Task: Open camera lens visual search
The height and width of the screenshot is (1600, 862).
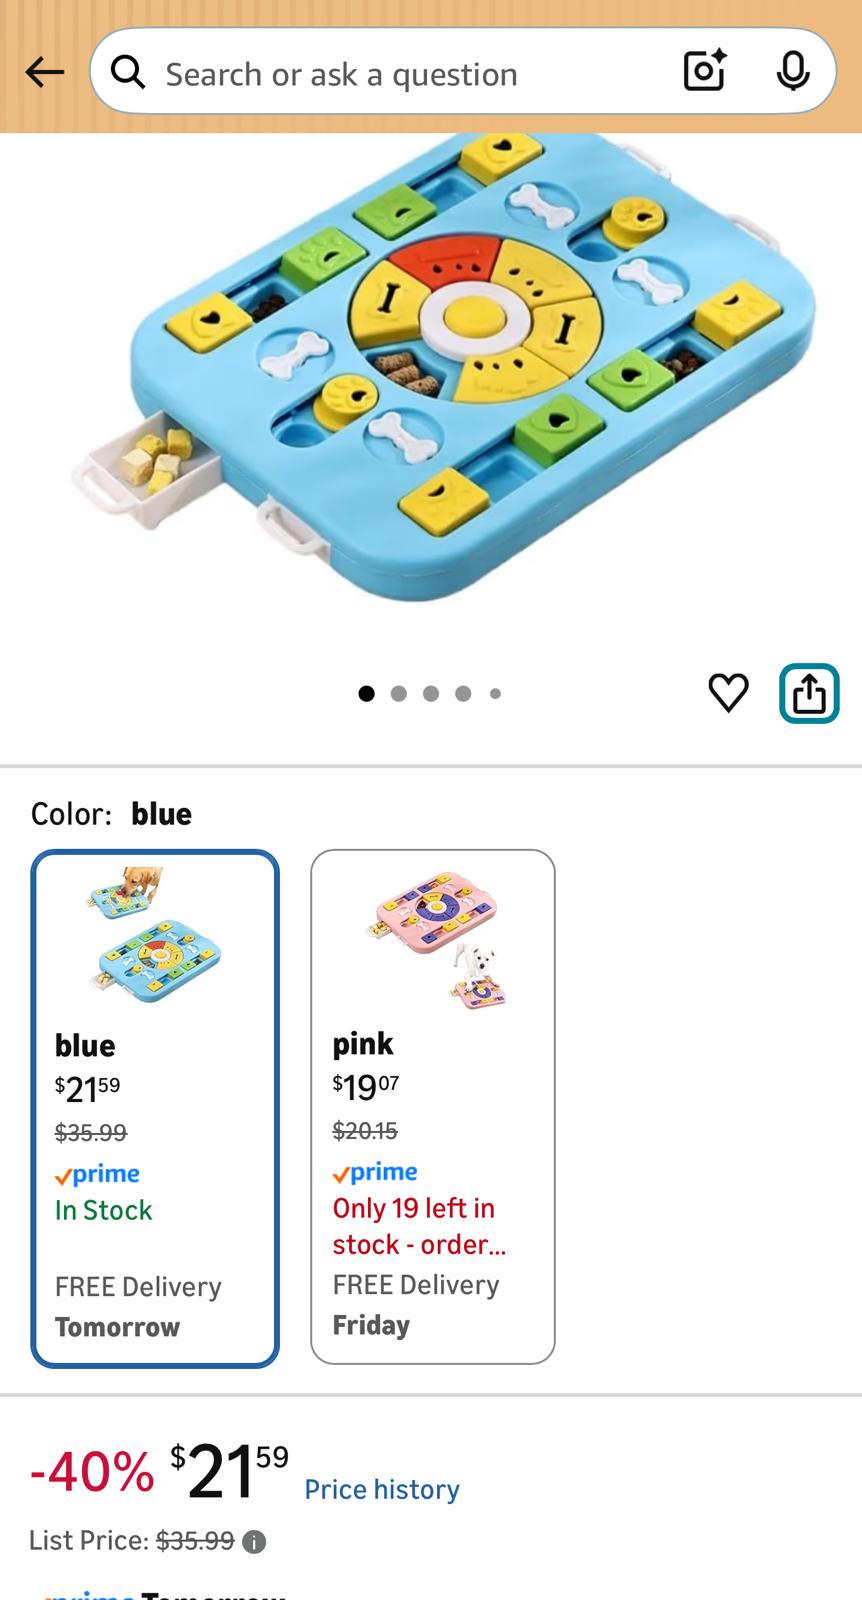Action: (x=704, y=72)
